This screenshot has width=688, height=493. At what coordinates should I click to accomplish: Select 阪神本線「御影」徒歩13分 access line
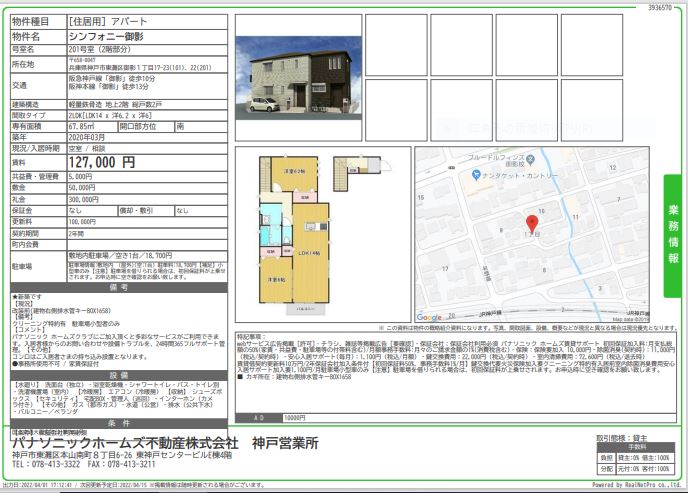[108, 86]
